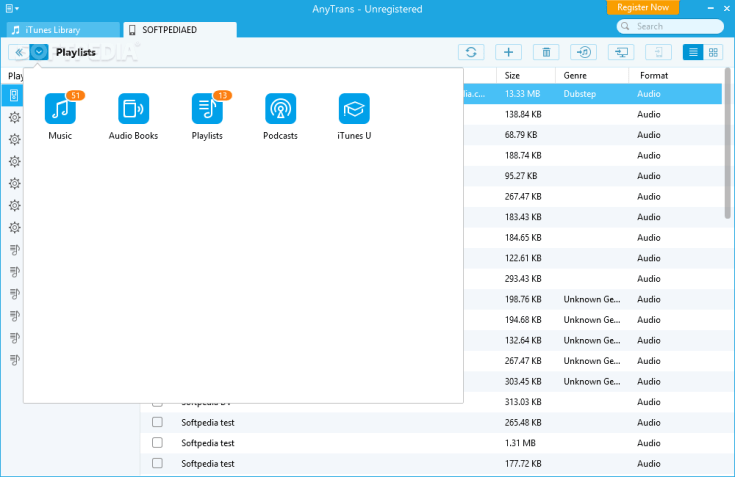This screenshot has height=477, width=735.
Task: Click the 95.27 KB size cell
Action: 521,176
